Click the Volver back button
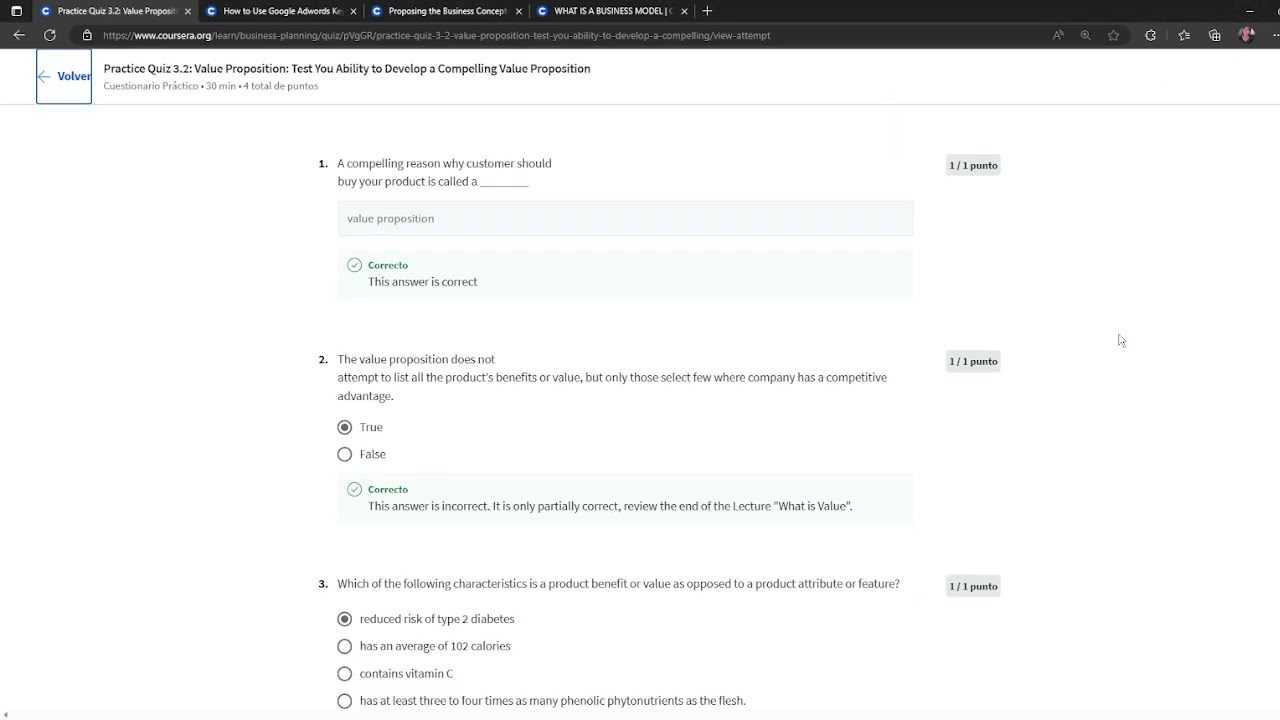Viewport: 1280px width, 720px height. (64, 76)
